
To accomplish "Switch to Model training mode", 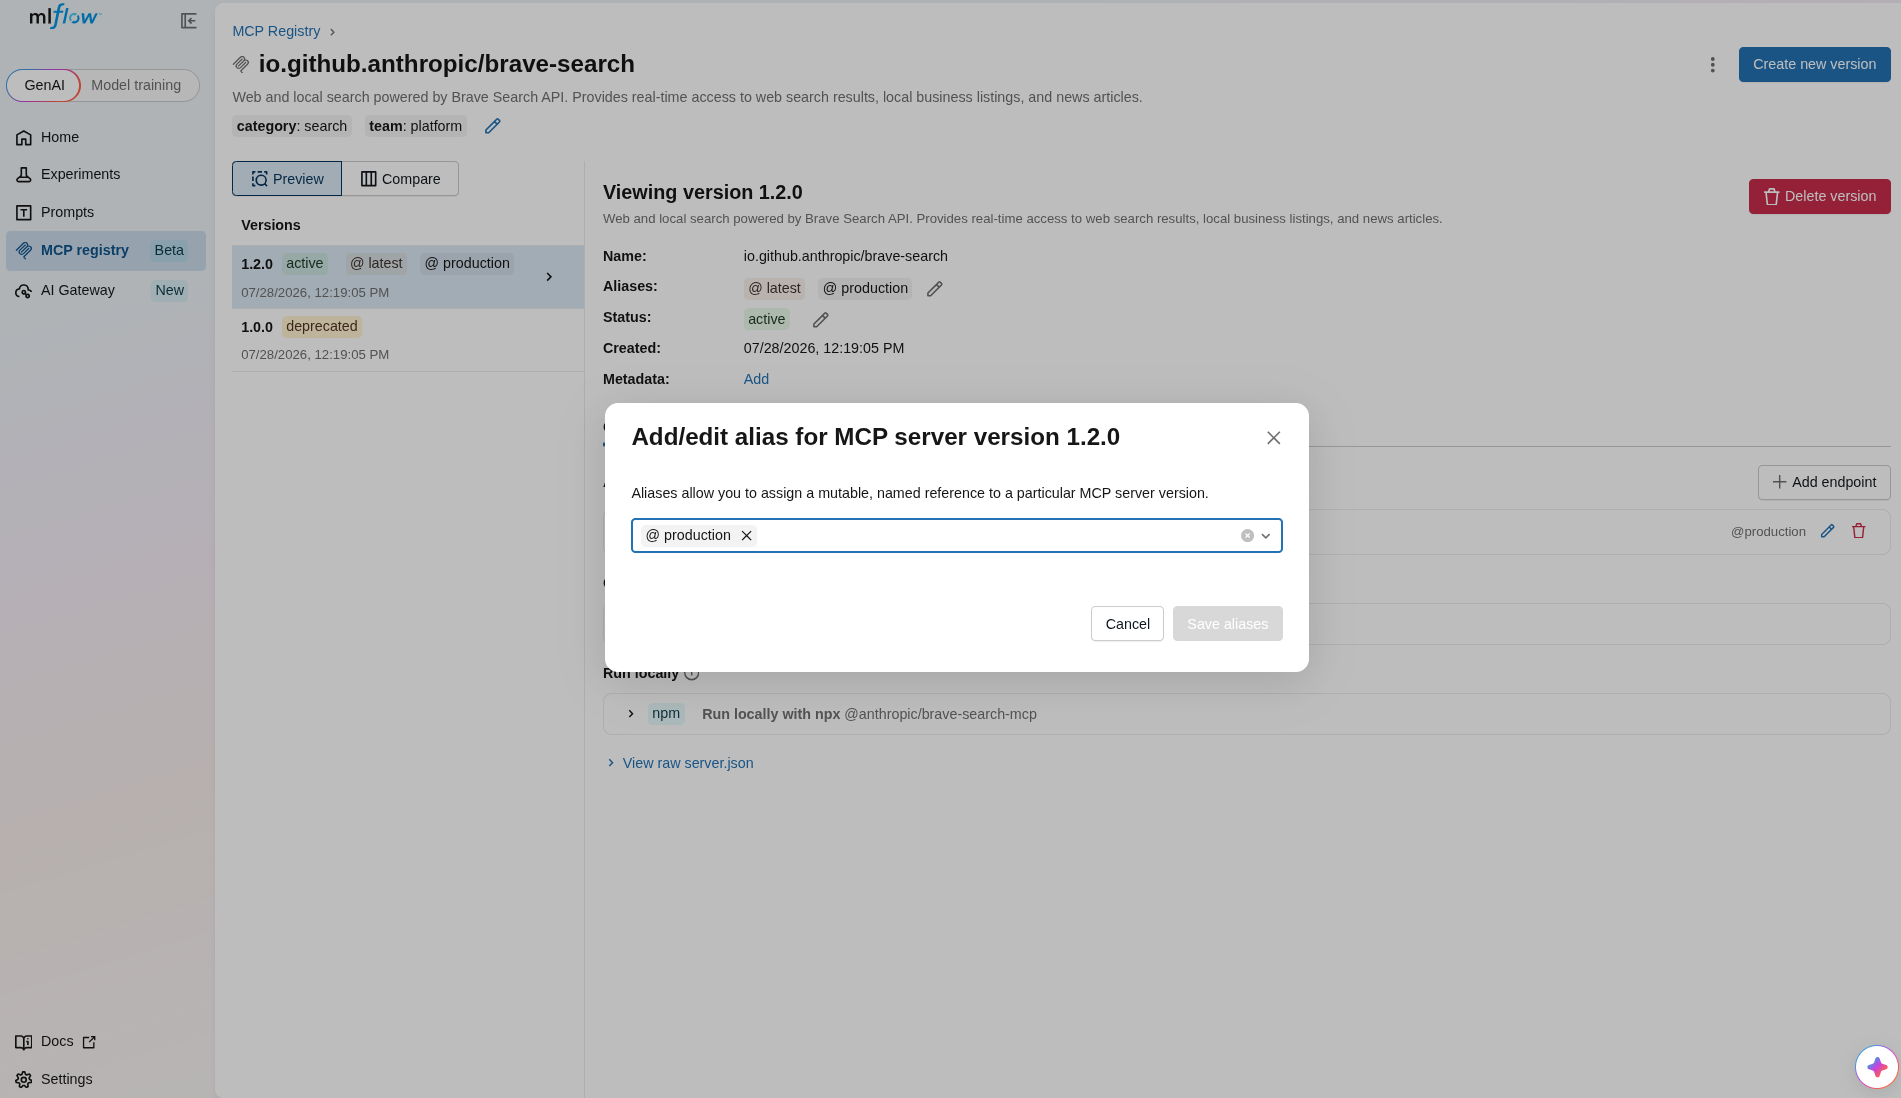I will click(136, 85).
